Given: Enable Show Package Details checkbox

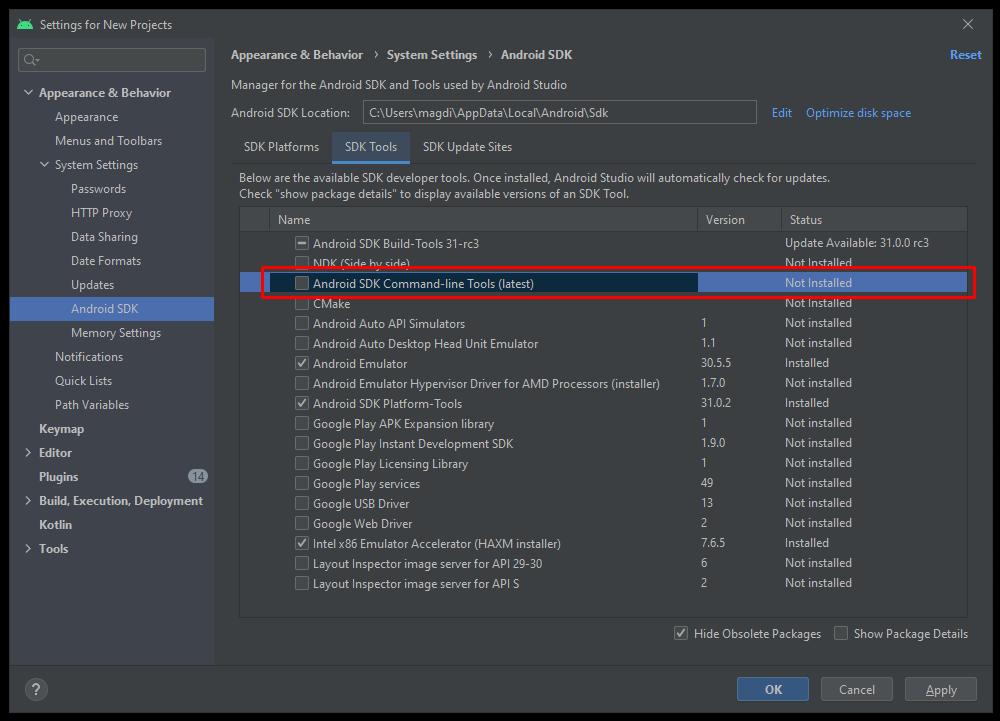Looking at the screenshot, I should [841, 633].
